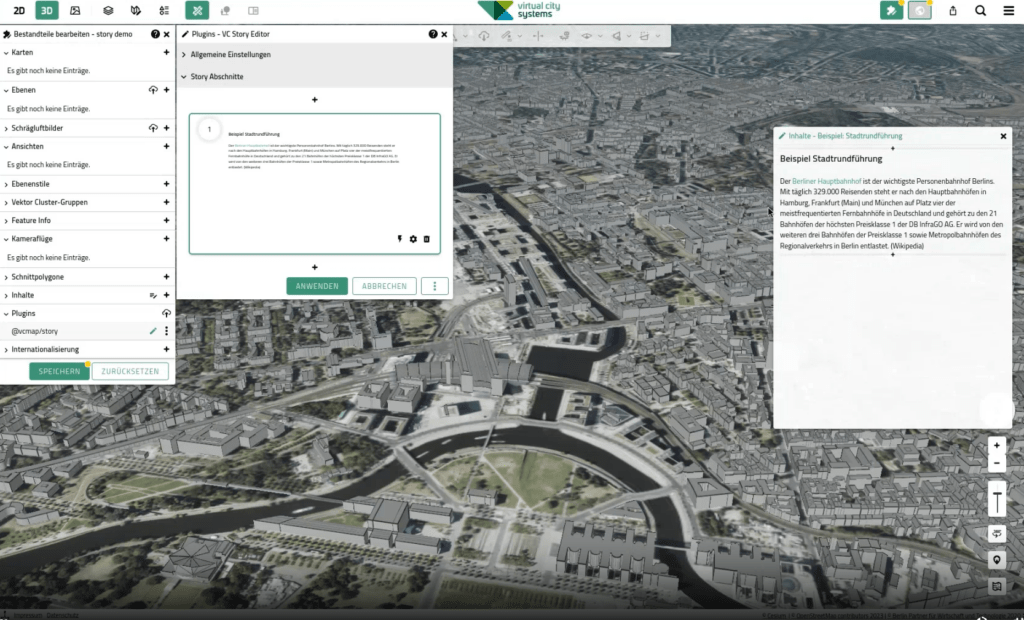
Task: Click the SPEICHERN button
Action: (x=59, y=371)
